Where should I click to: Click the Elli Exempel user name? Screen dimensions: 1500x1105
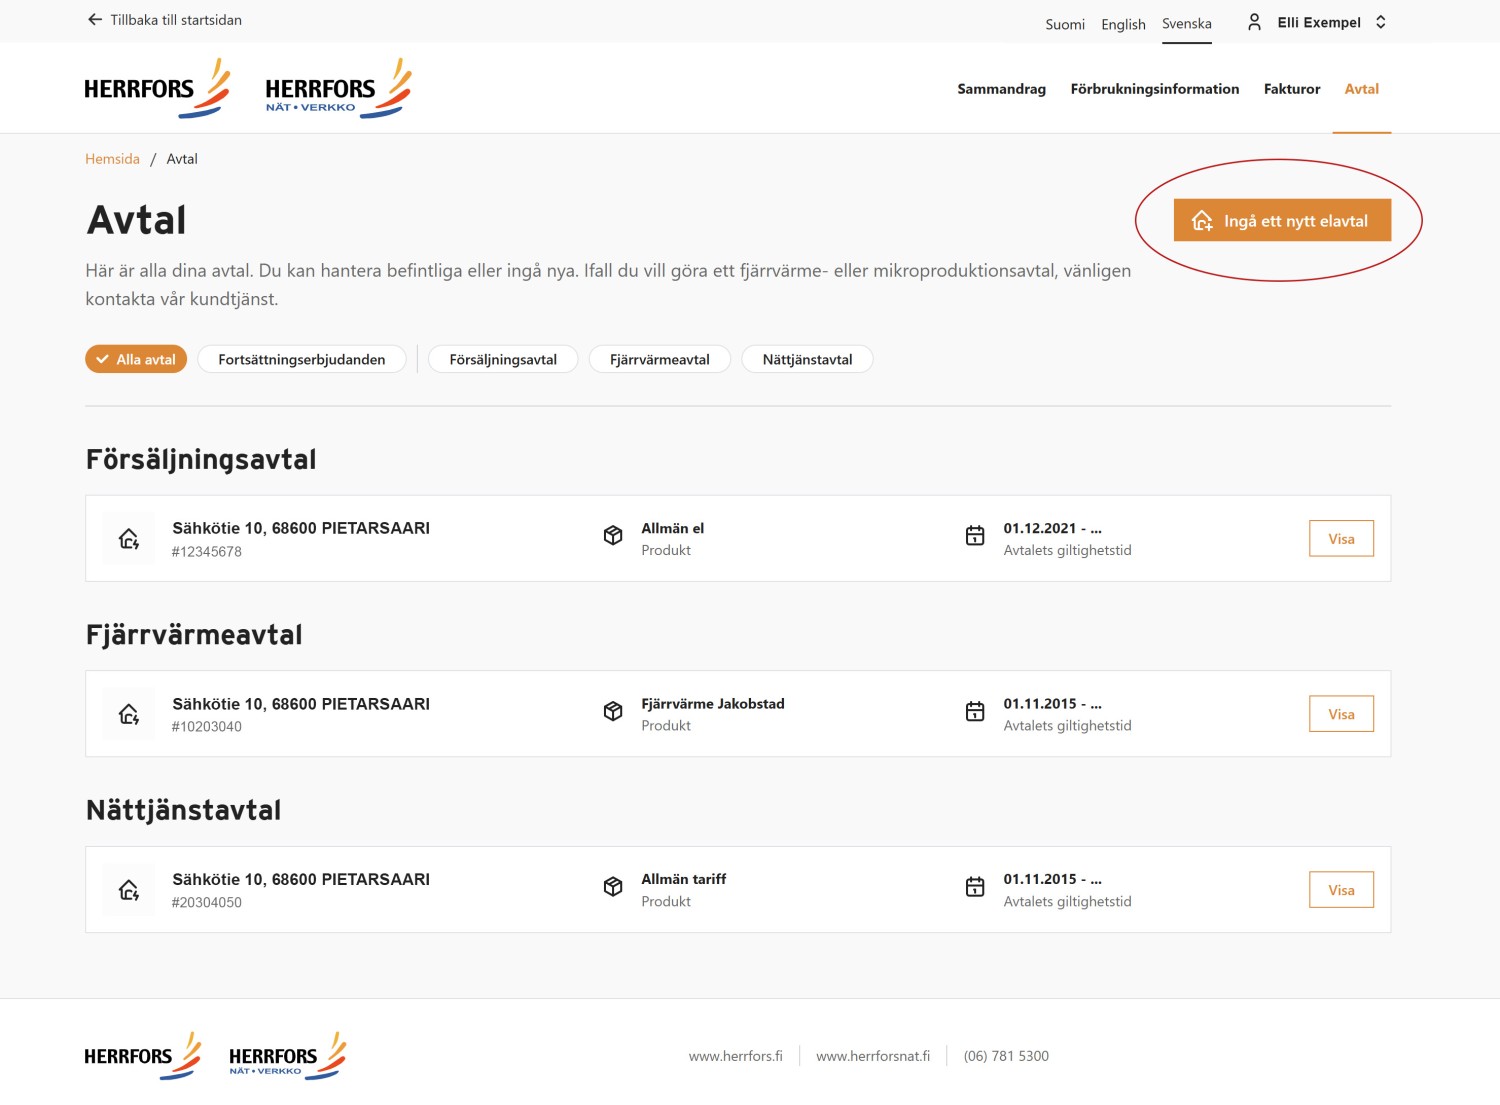point(1319,22)
